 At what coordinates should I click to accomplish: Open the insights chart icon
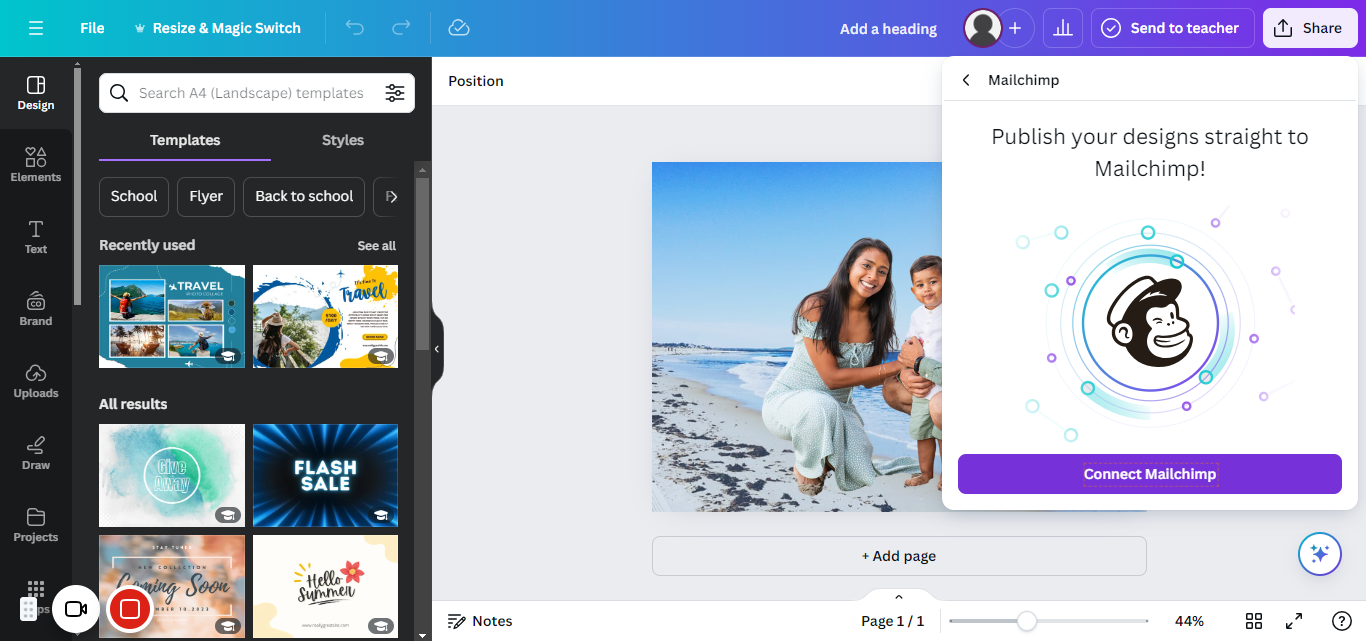(x=1063, y=28)
